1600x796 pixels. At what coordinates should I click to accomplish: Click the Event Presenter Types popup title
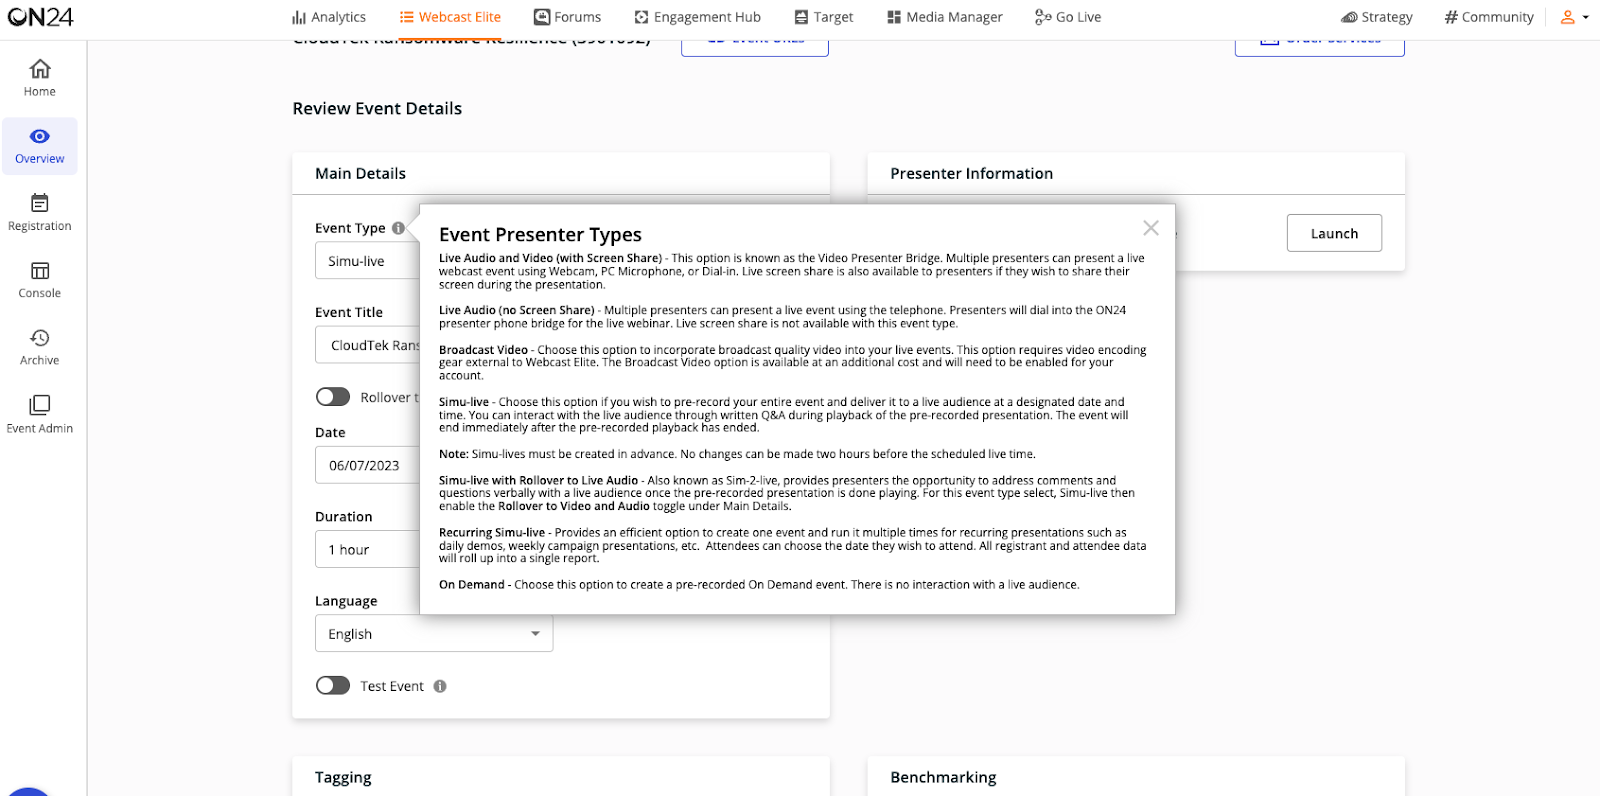(x=540, y=234)
